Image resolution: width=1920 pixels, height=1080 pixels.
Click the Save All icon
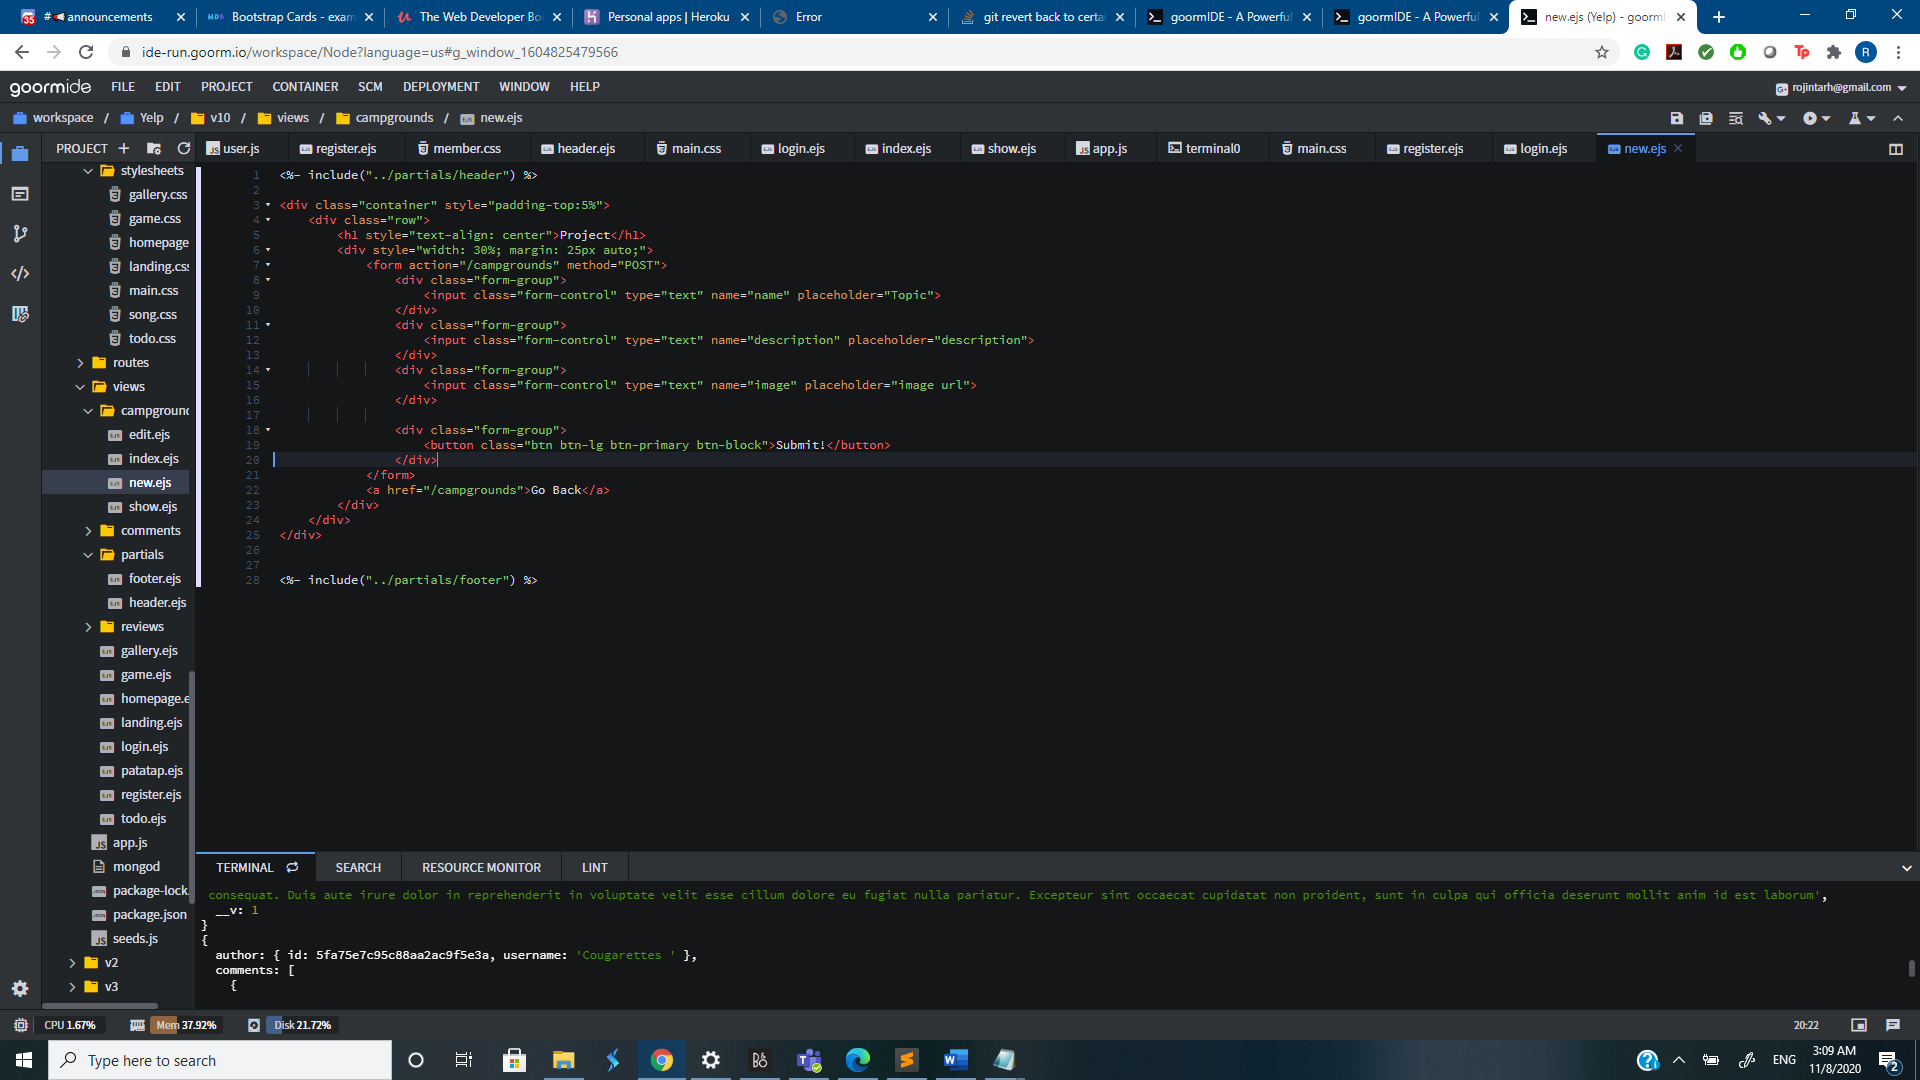pos(1706,118)
